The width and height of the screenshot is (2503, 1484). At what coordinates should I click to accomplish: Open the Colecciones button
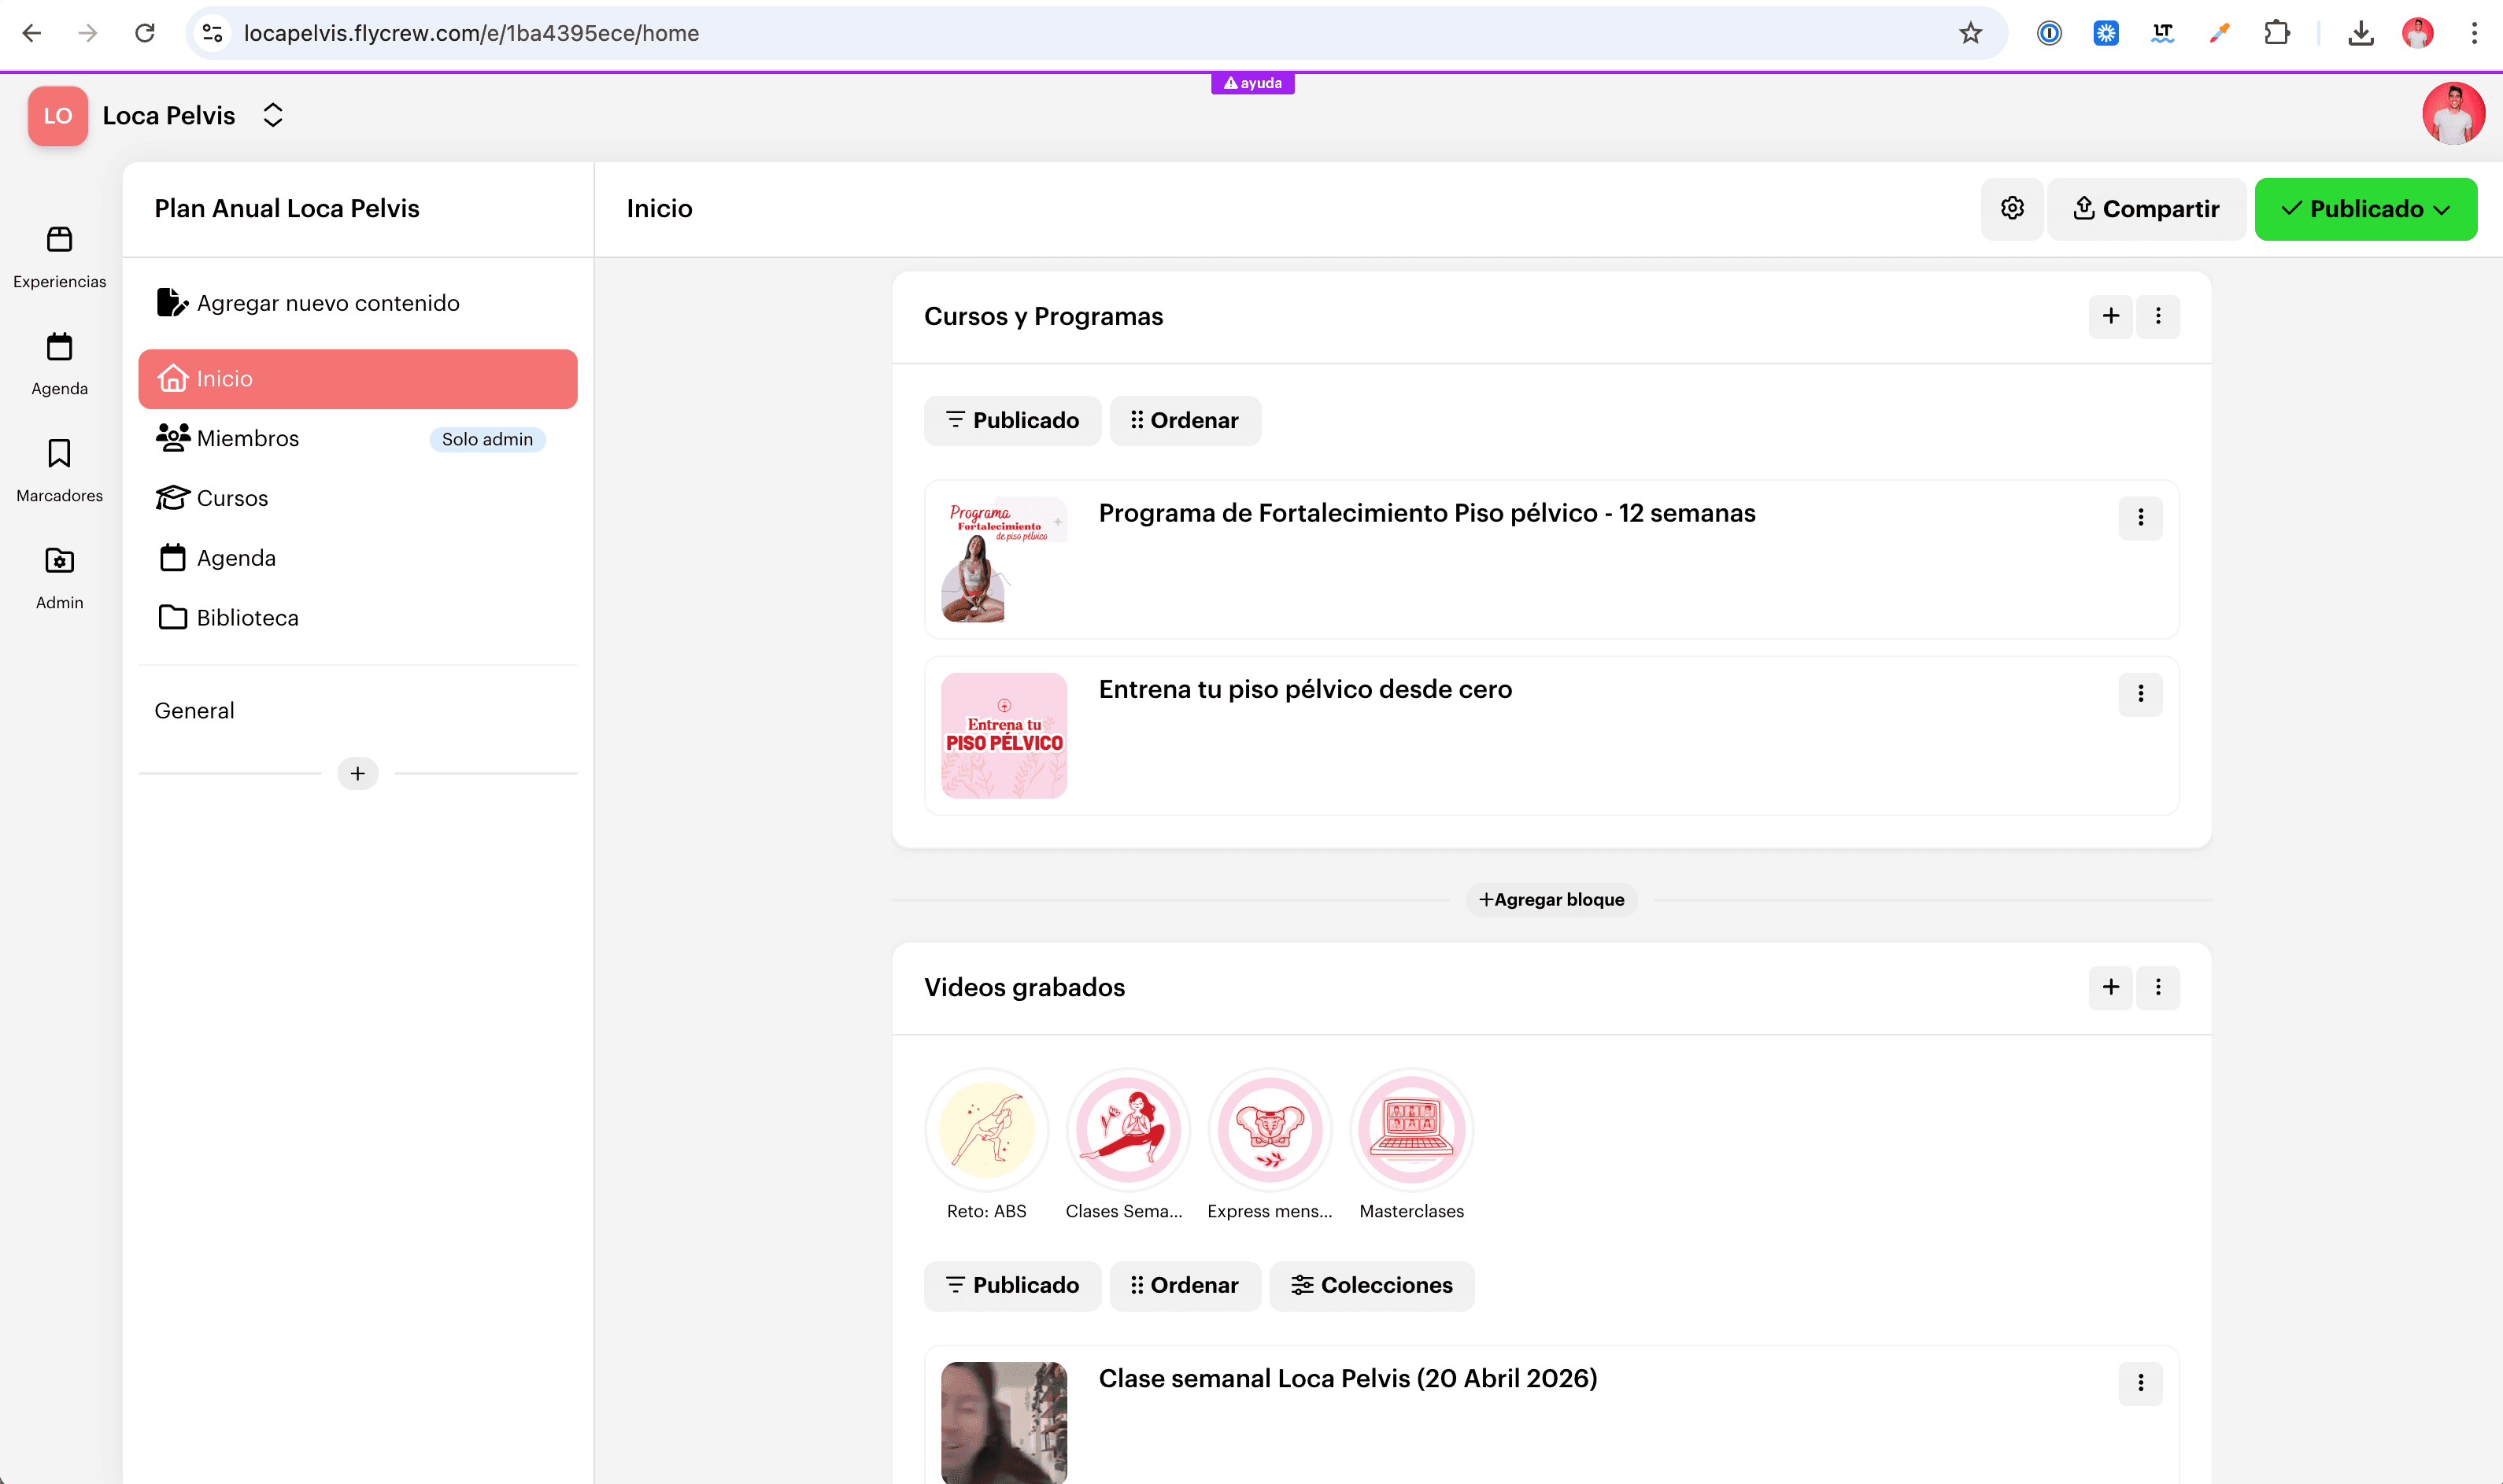[1371, 1286]
